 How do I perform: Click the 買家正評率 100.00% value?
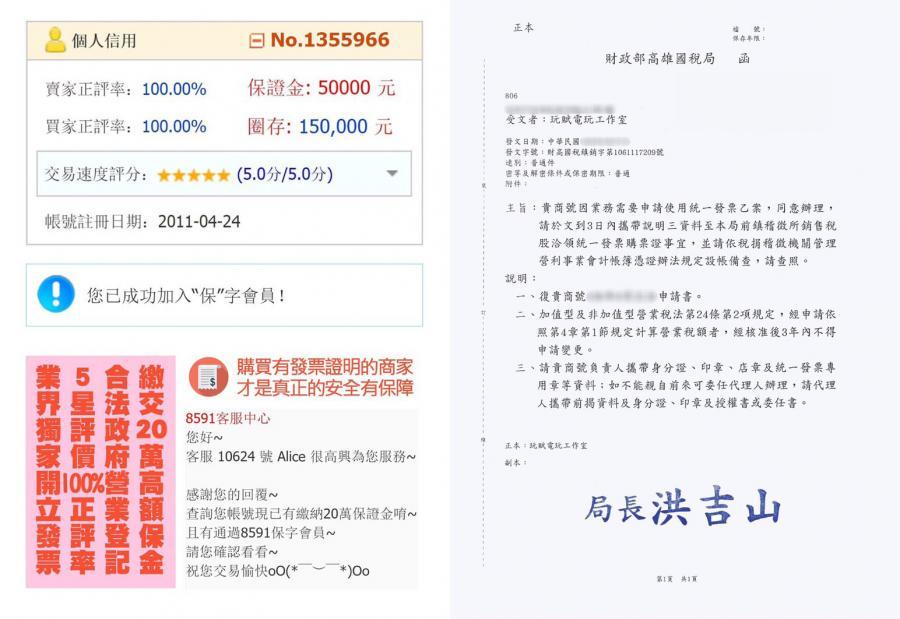(174, 127)
